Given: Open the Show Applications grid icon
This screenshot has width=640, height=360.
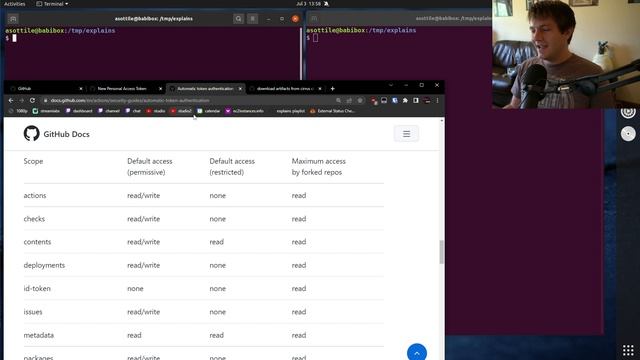Looking at the screenshot, I should [x=628, y=350].
